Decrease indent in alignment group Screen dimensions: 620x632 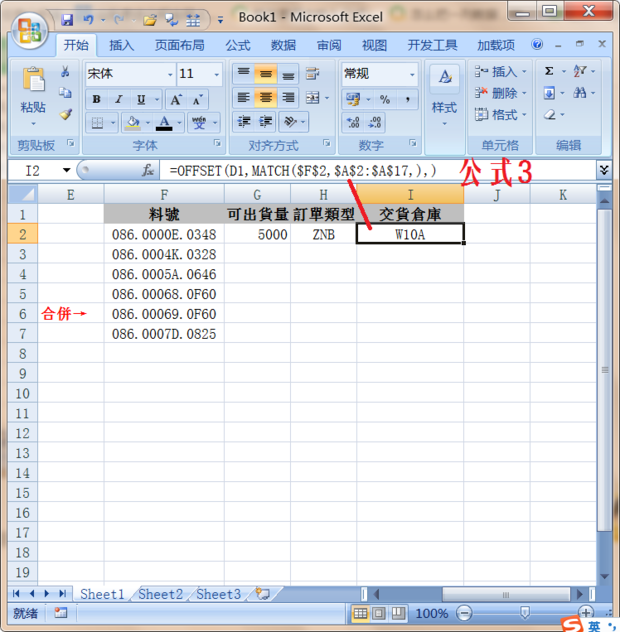click(244, 122)
